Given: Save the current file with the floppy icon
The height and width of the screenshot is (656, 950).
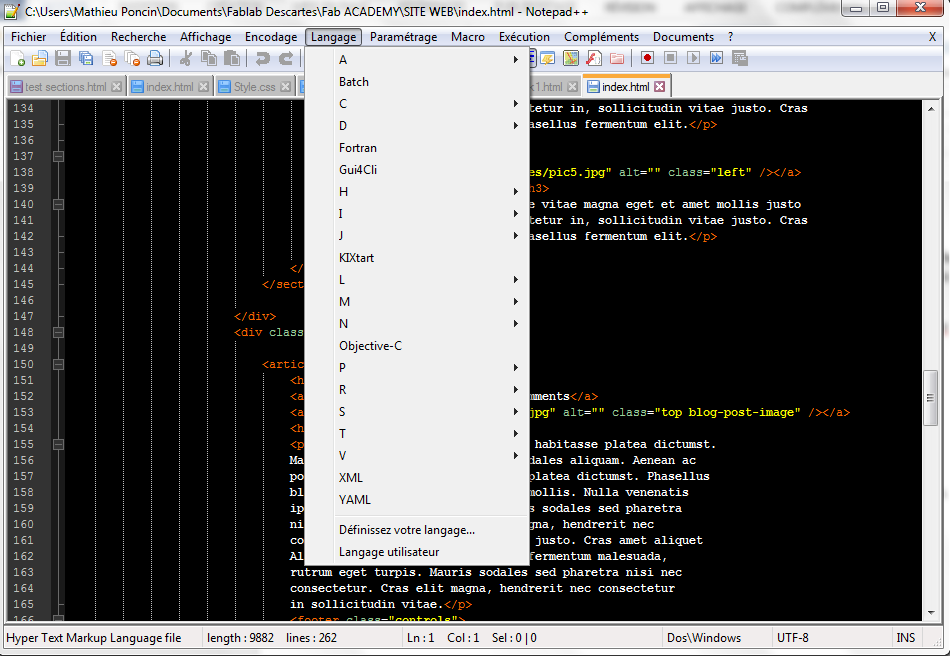Looking at the screenshot, I should [x=63, y=58].
